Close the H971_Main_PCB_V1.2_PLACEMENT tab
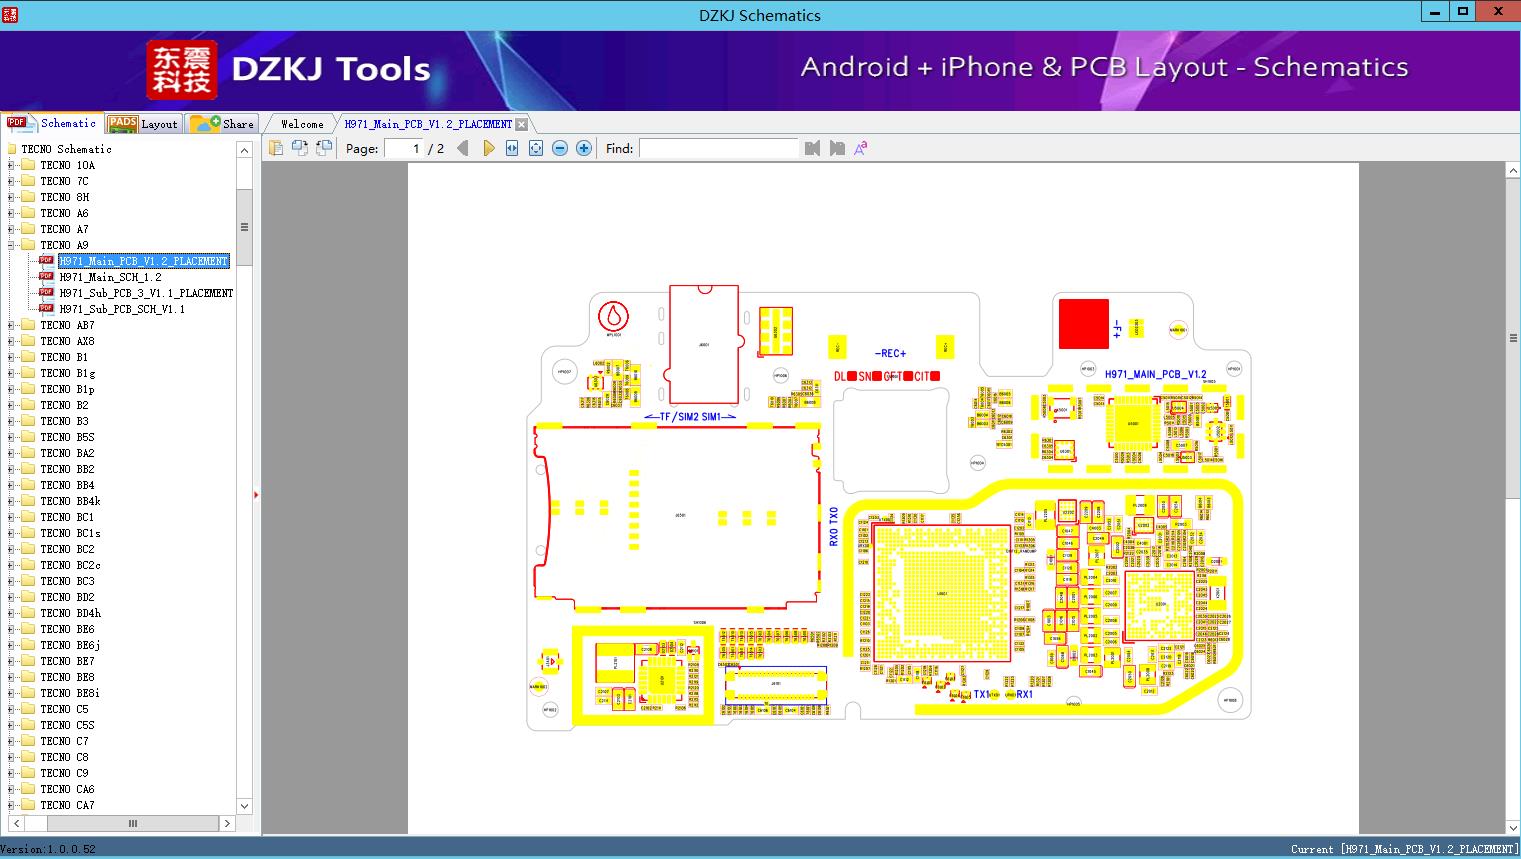The height and width of the screenshot is (859, 1521). coord(521,124)
